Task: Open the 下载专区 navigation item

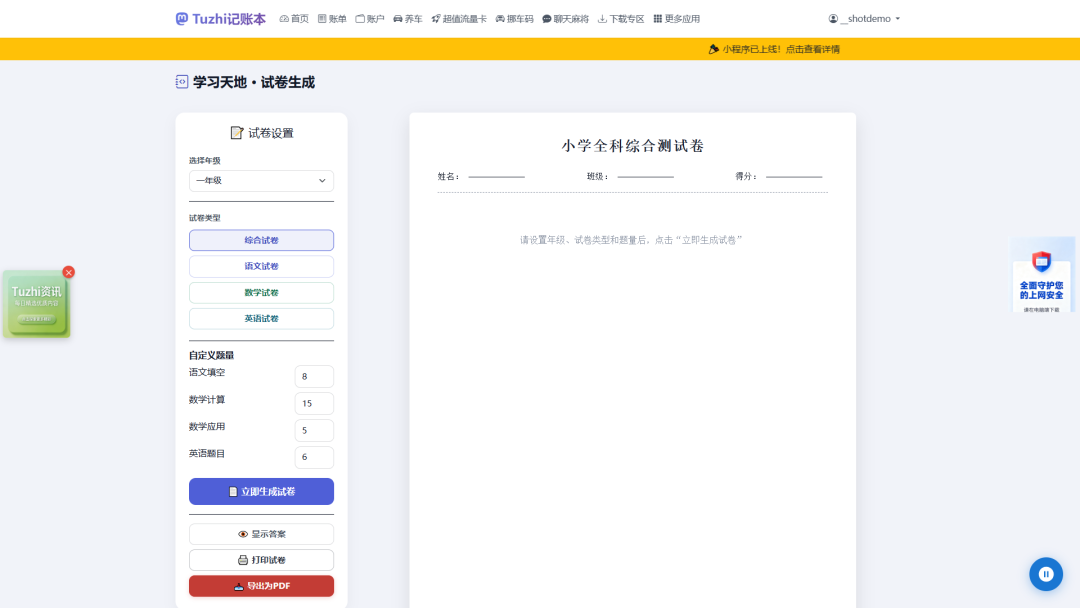Action: 621,19
